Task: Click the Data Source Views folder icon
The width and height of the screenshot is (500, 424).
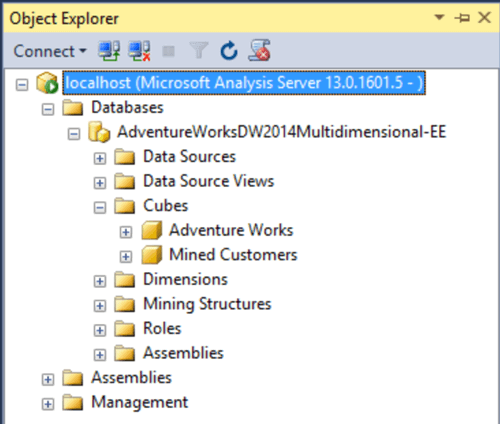Action: 125,181
